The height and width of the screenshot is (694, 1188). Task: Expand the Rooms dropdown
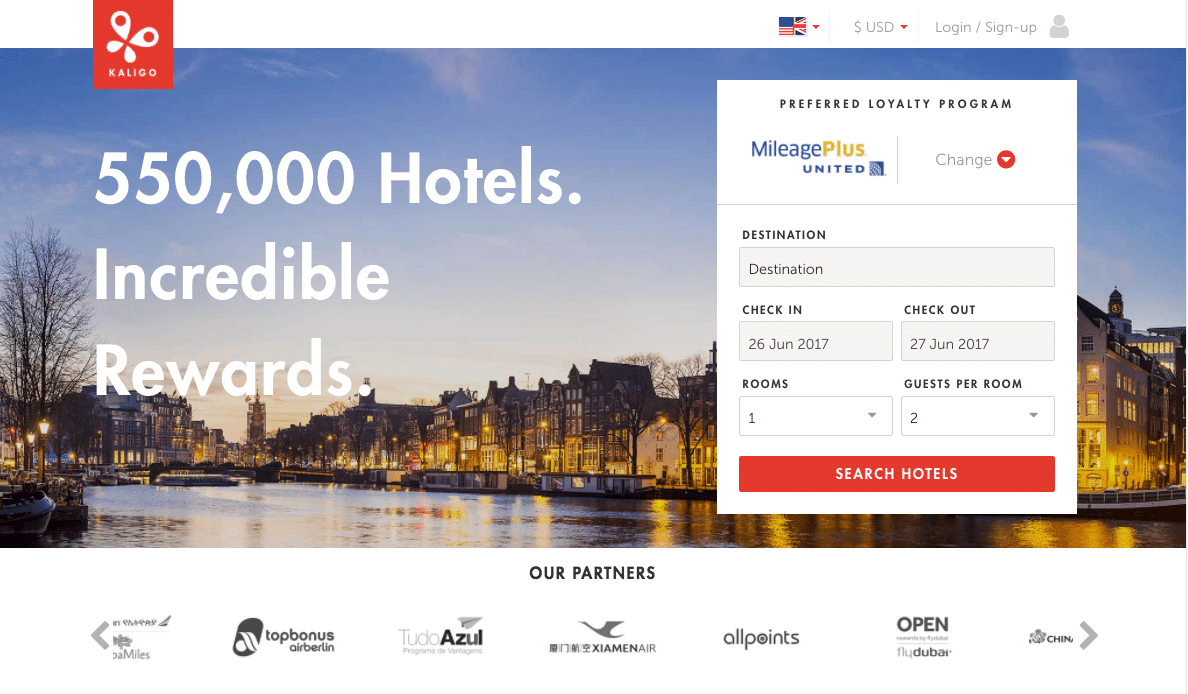[815, 416]
